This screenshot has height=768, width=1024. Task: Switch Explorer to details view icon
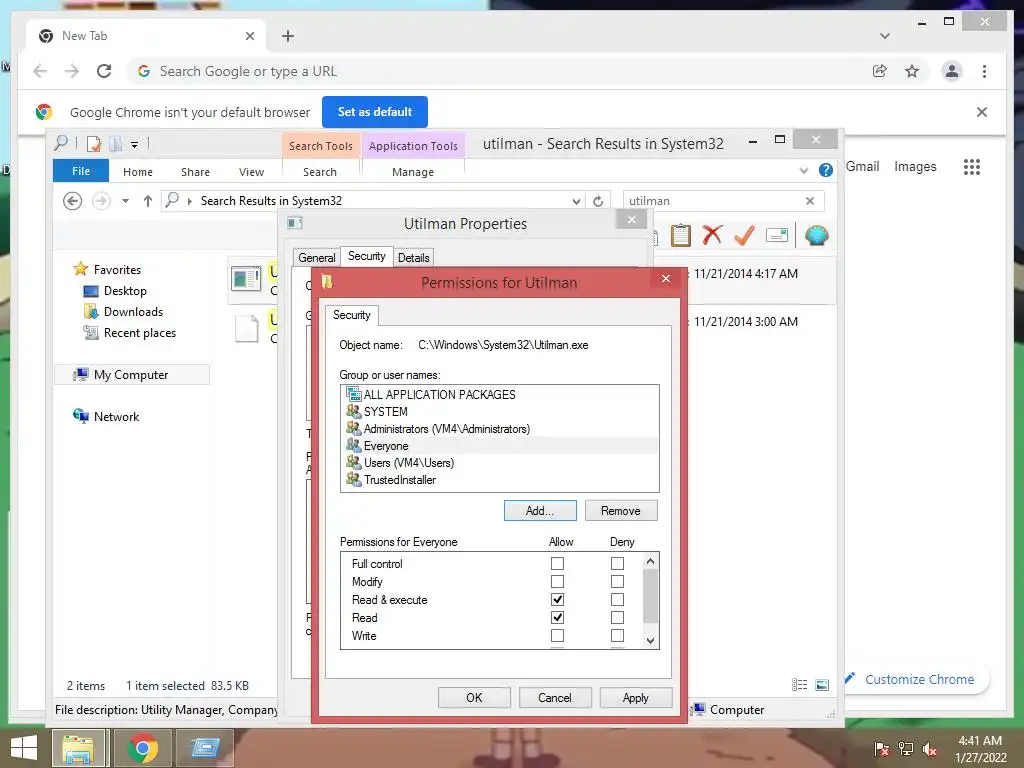click(799, 684)
